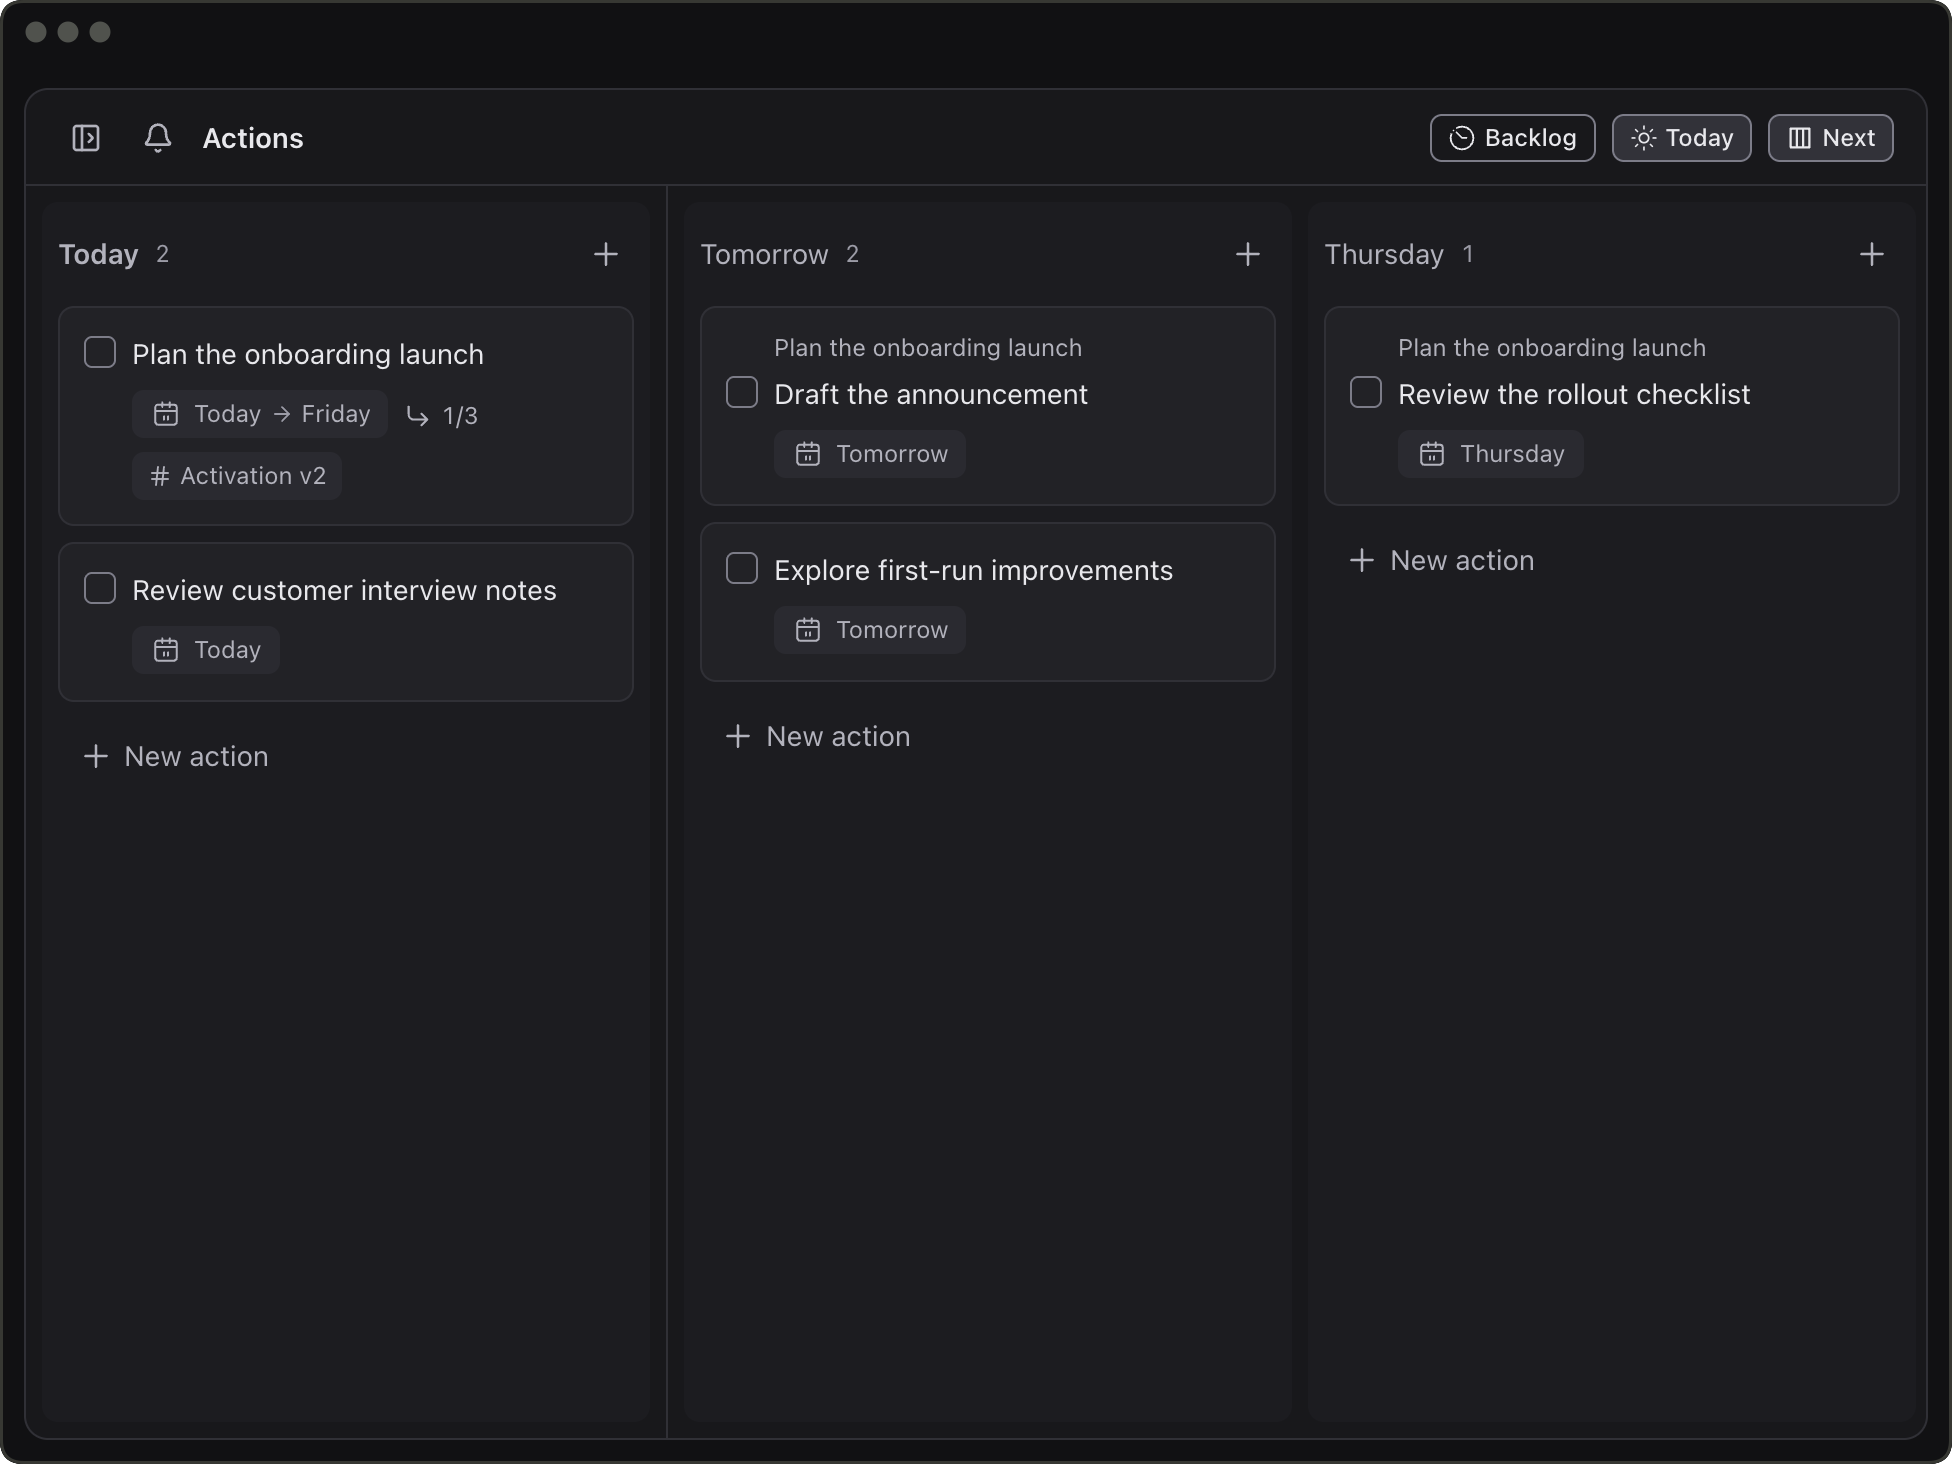
Task: Click New action in Tomorrow column
Action: tap(818, 736)
